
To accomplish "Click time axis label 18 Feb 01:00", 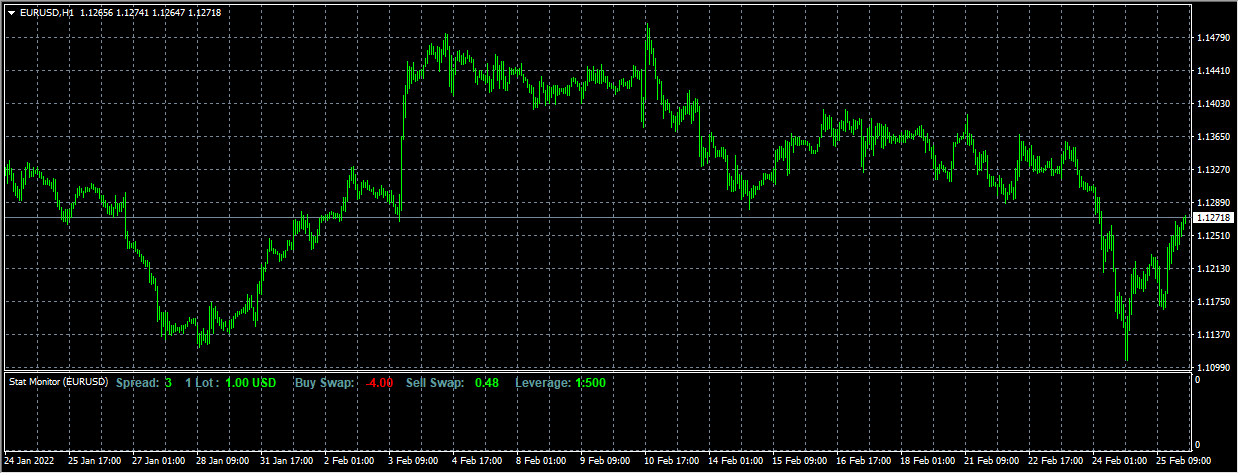I will click(x=925, y=463).
